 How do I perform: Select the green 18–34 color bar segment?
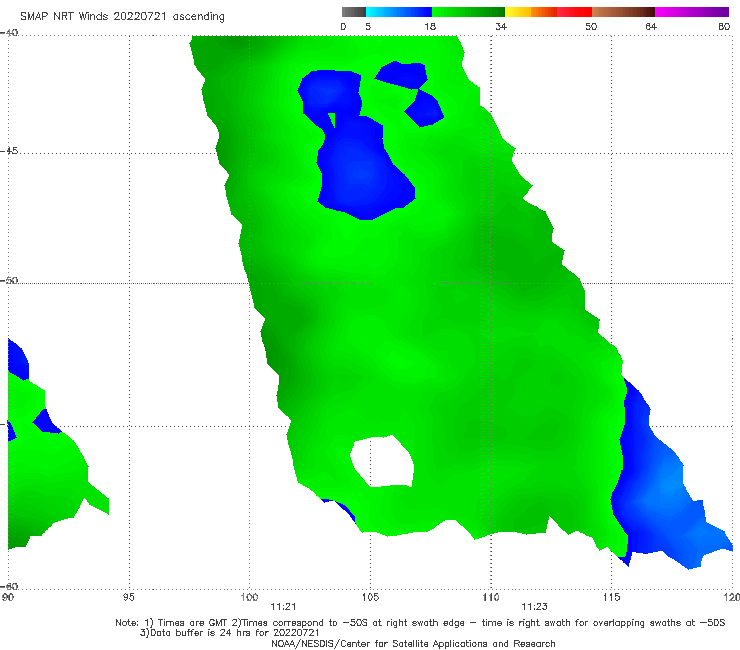coord(468,12)
